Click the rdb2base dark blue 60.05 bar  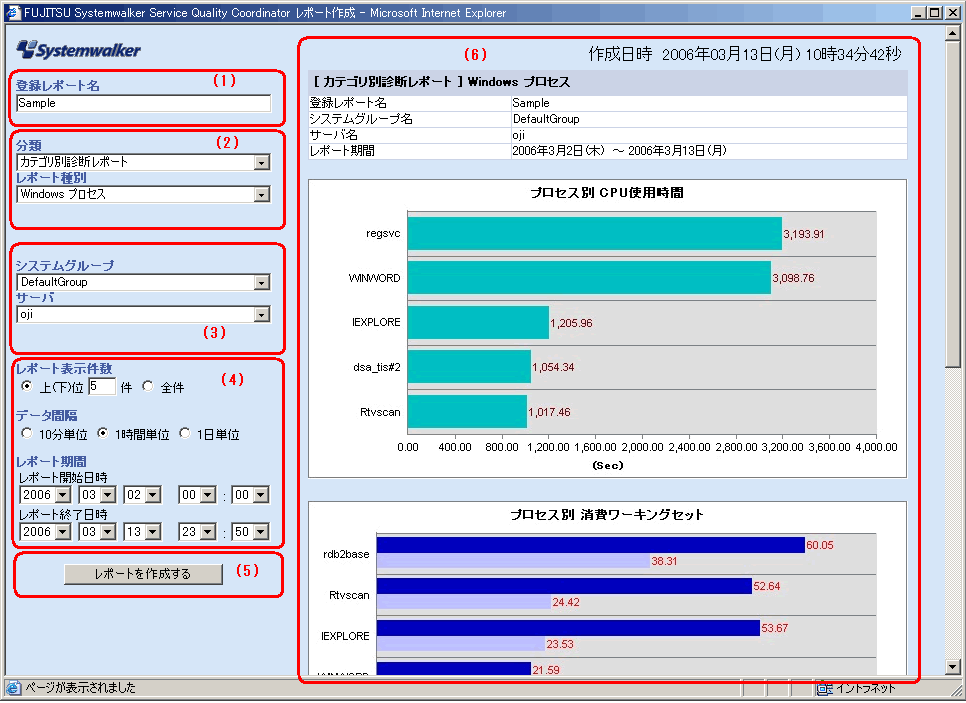coord(591,545)
